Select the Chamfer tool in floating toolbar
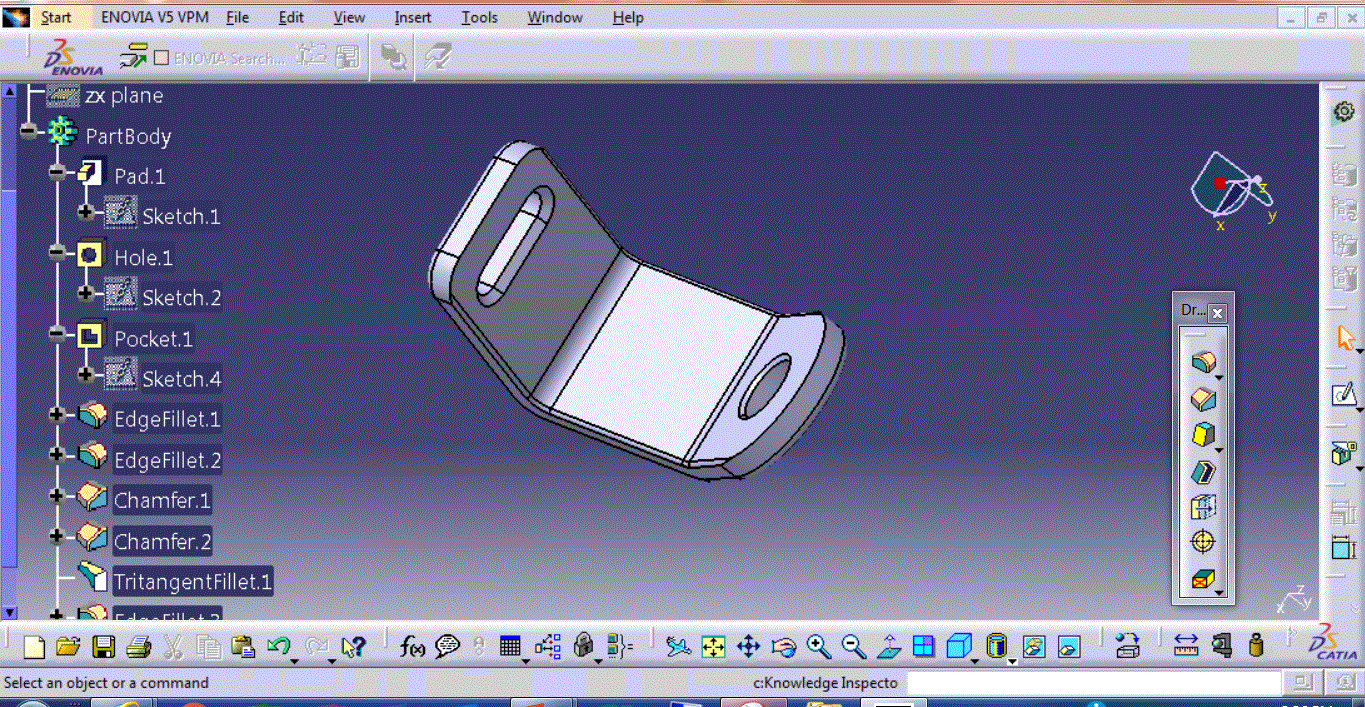Screen dimensions: 1365x707 tap(1203, 399)
